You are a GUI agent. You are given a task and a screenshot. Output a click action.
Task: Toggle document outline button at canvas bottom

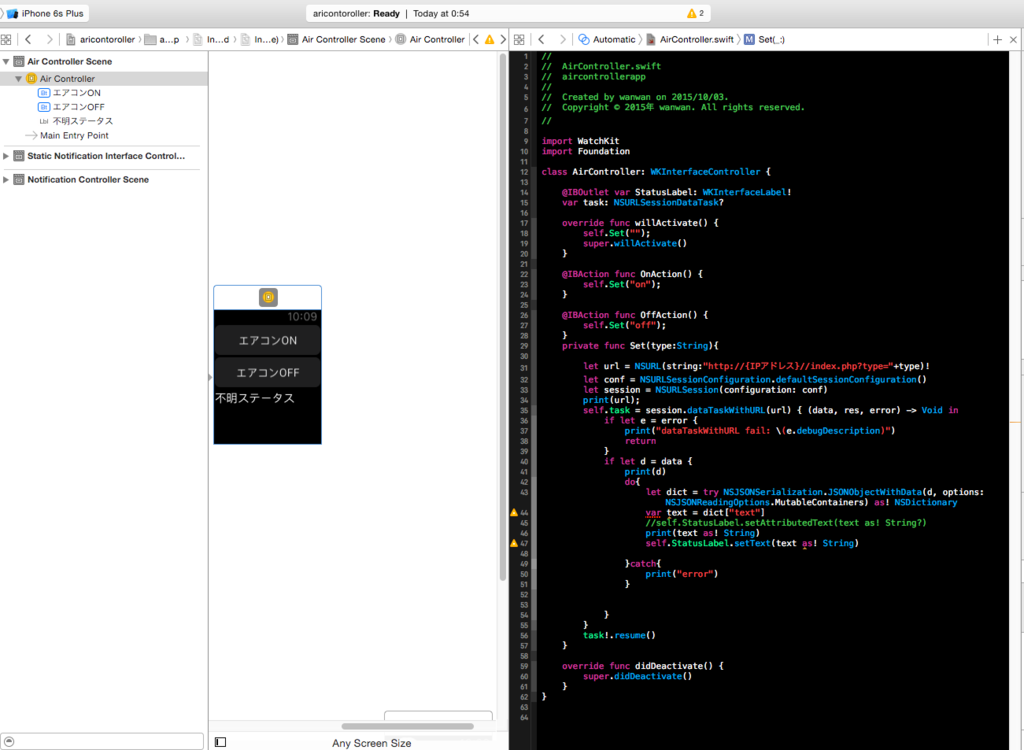pyautogui.click(x=221, y=742)
